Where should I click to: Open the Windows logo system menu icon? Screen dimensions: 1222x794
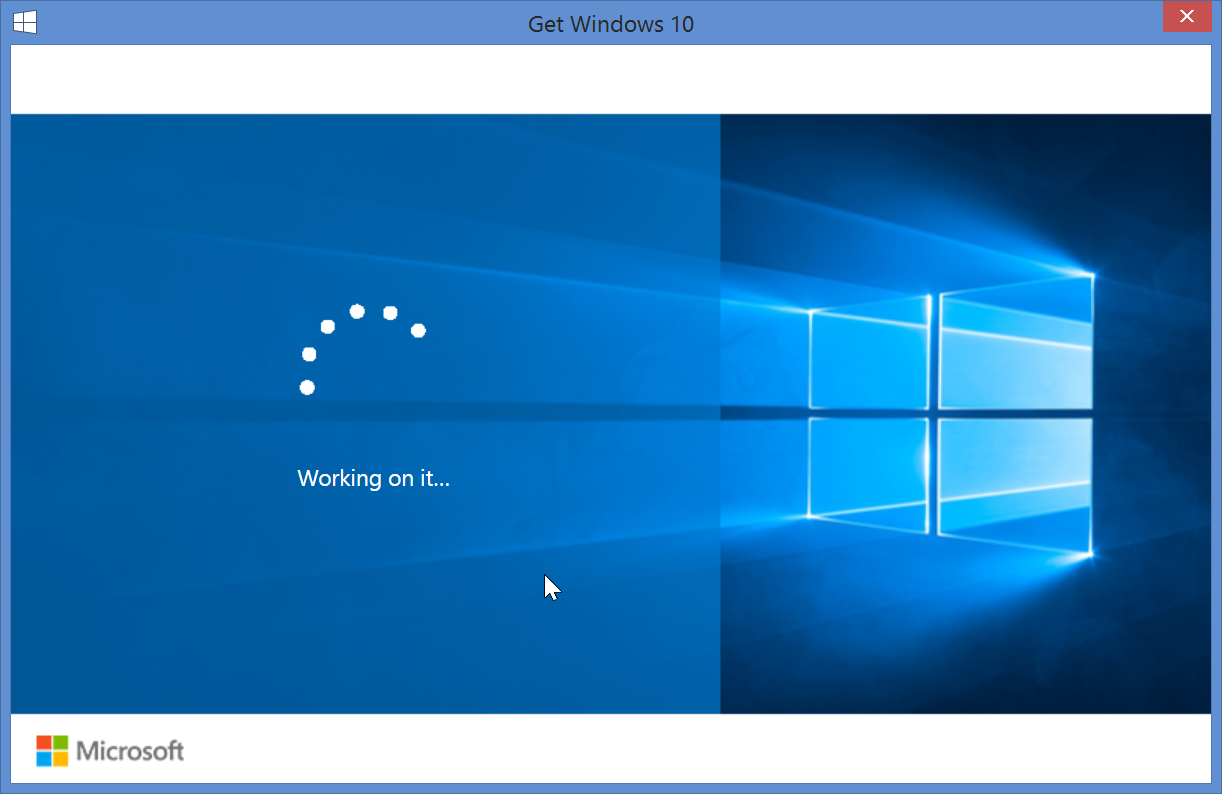coord(26,23)
